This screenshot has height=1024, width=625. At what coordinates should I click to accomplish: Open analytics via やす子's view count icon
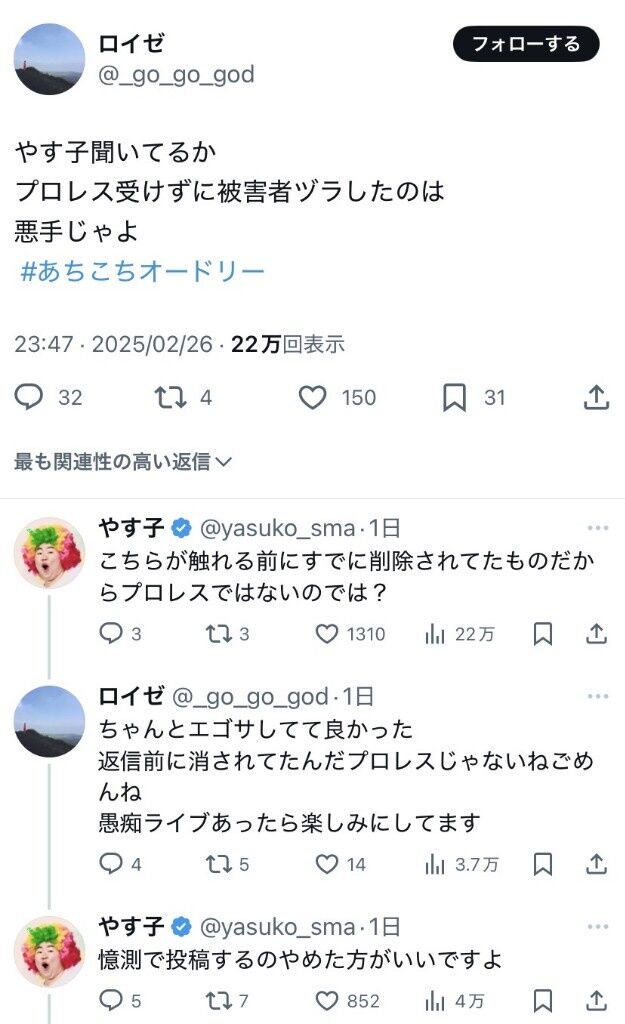434,633
